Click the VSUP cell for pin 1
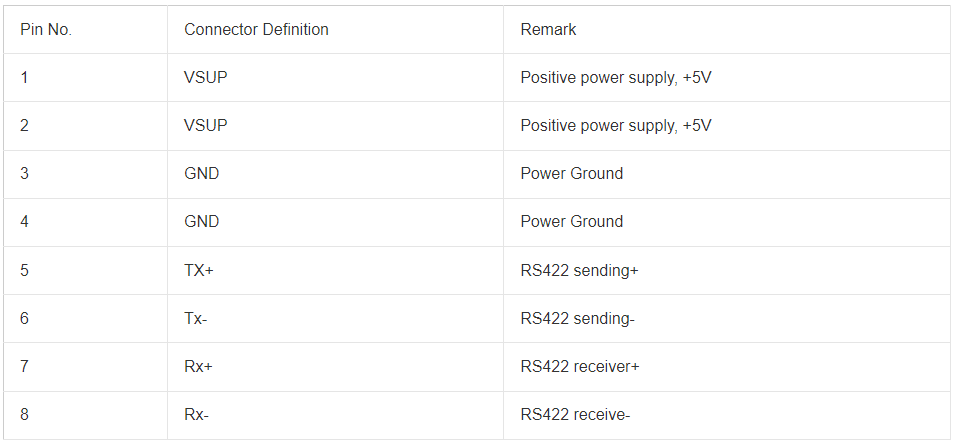960x447 pixels. pyautogui.click(x=336, y=78)
